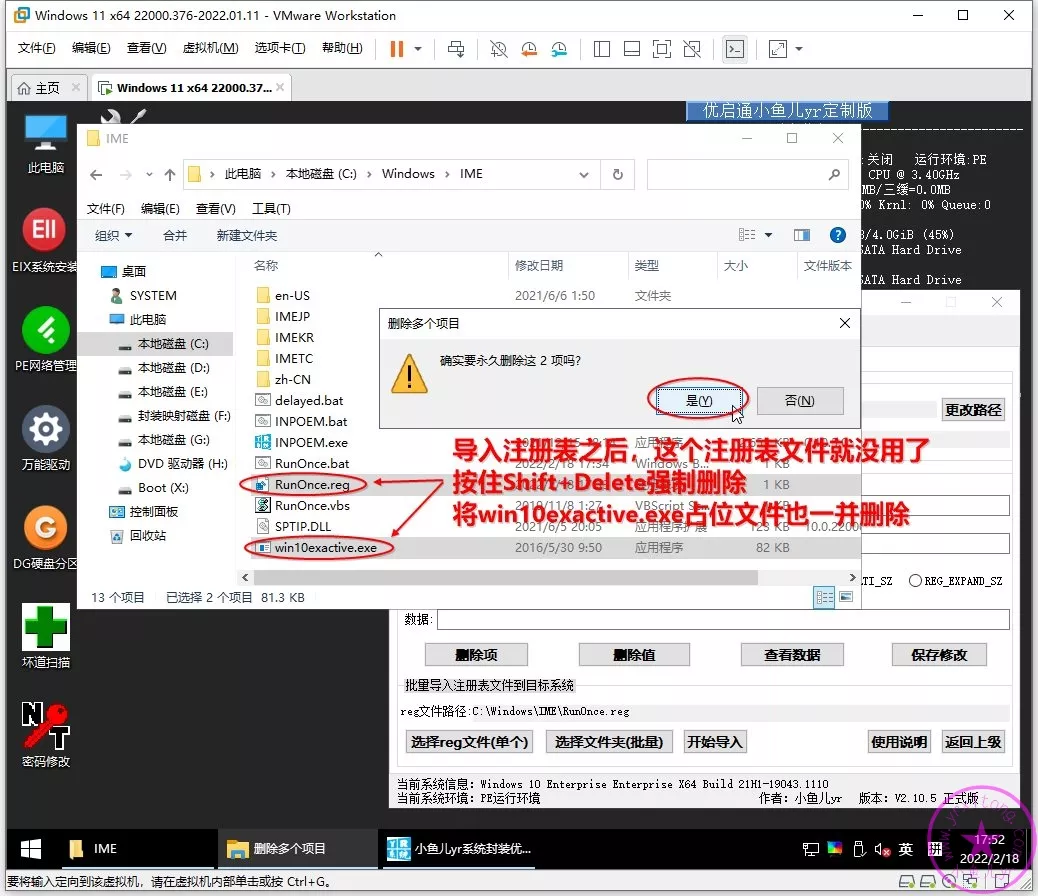Toggle the preview pane button in Explorer

coord(801,235)
